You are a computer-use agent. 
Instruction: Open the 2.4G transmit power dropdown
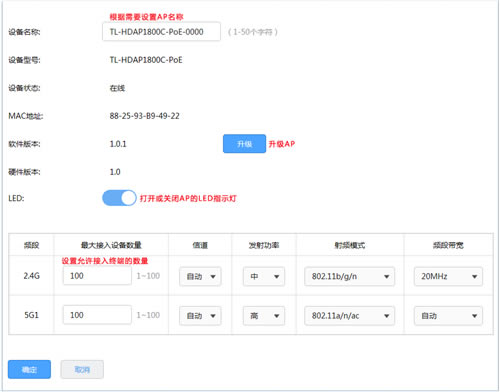[x=264, y=276]
